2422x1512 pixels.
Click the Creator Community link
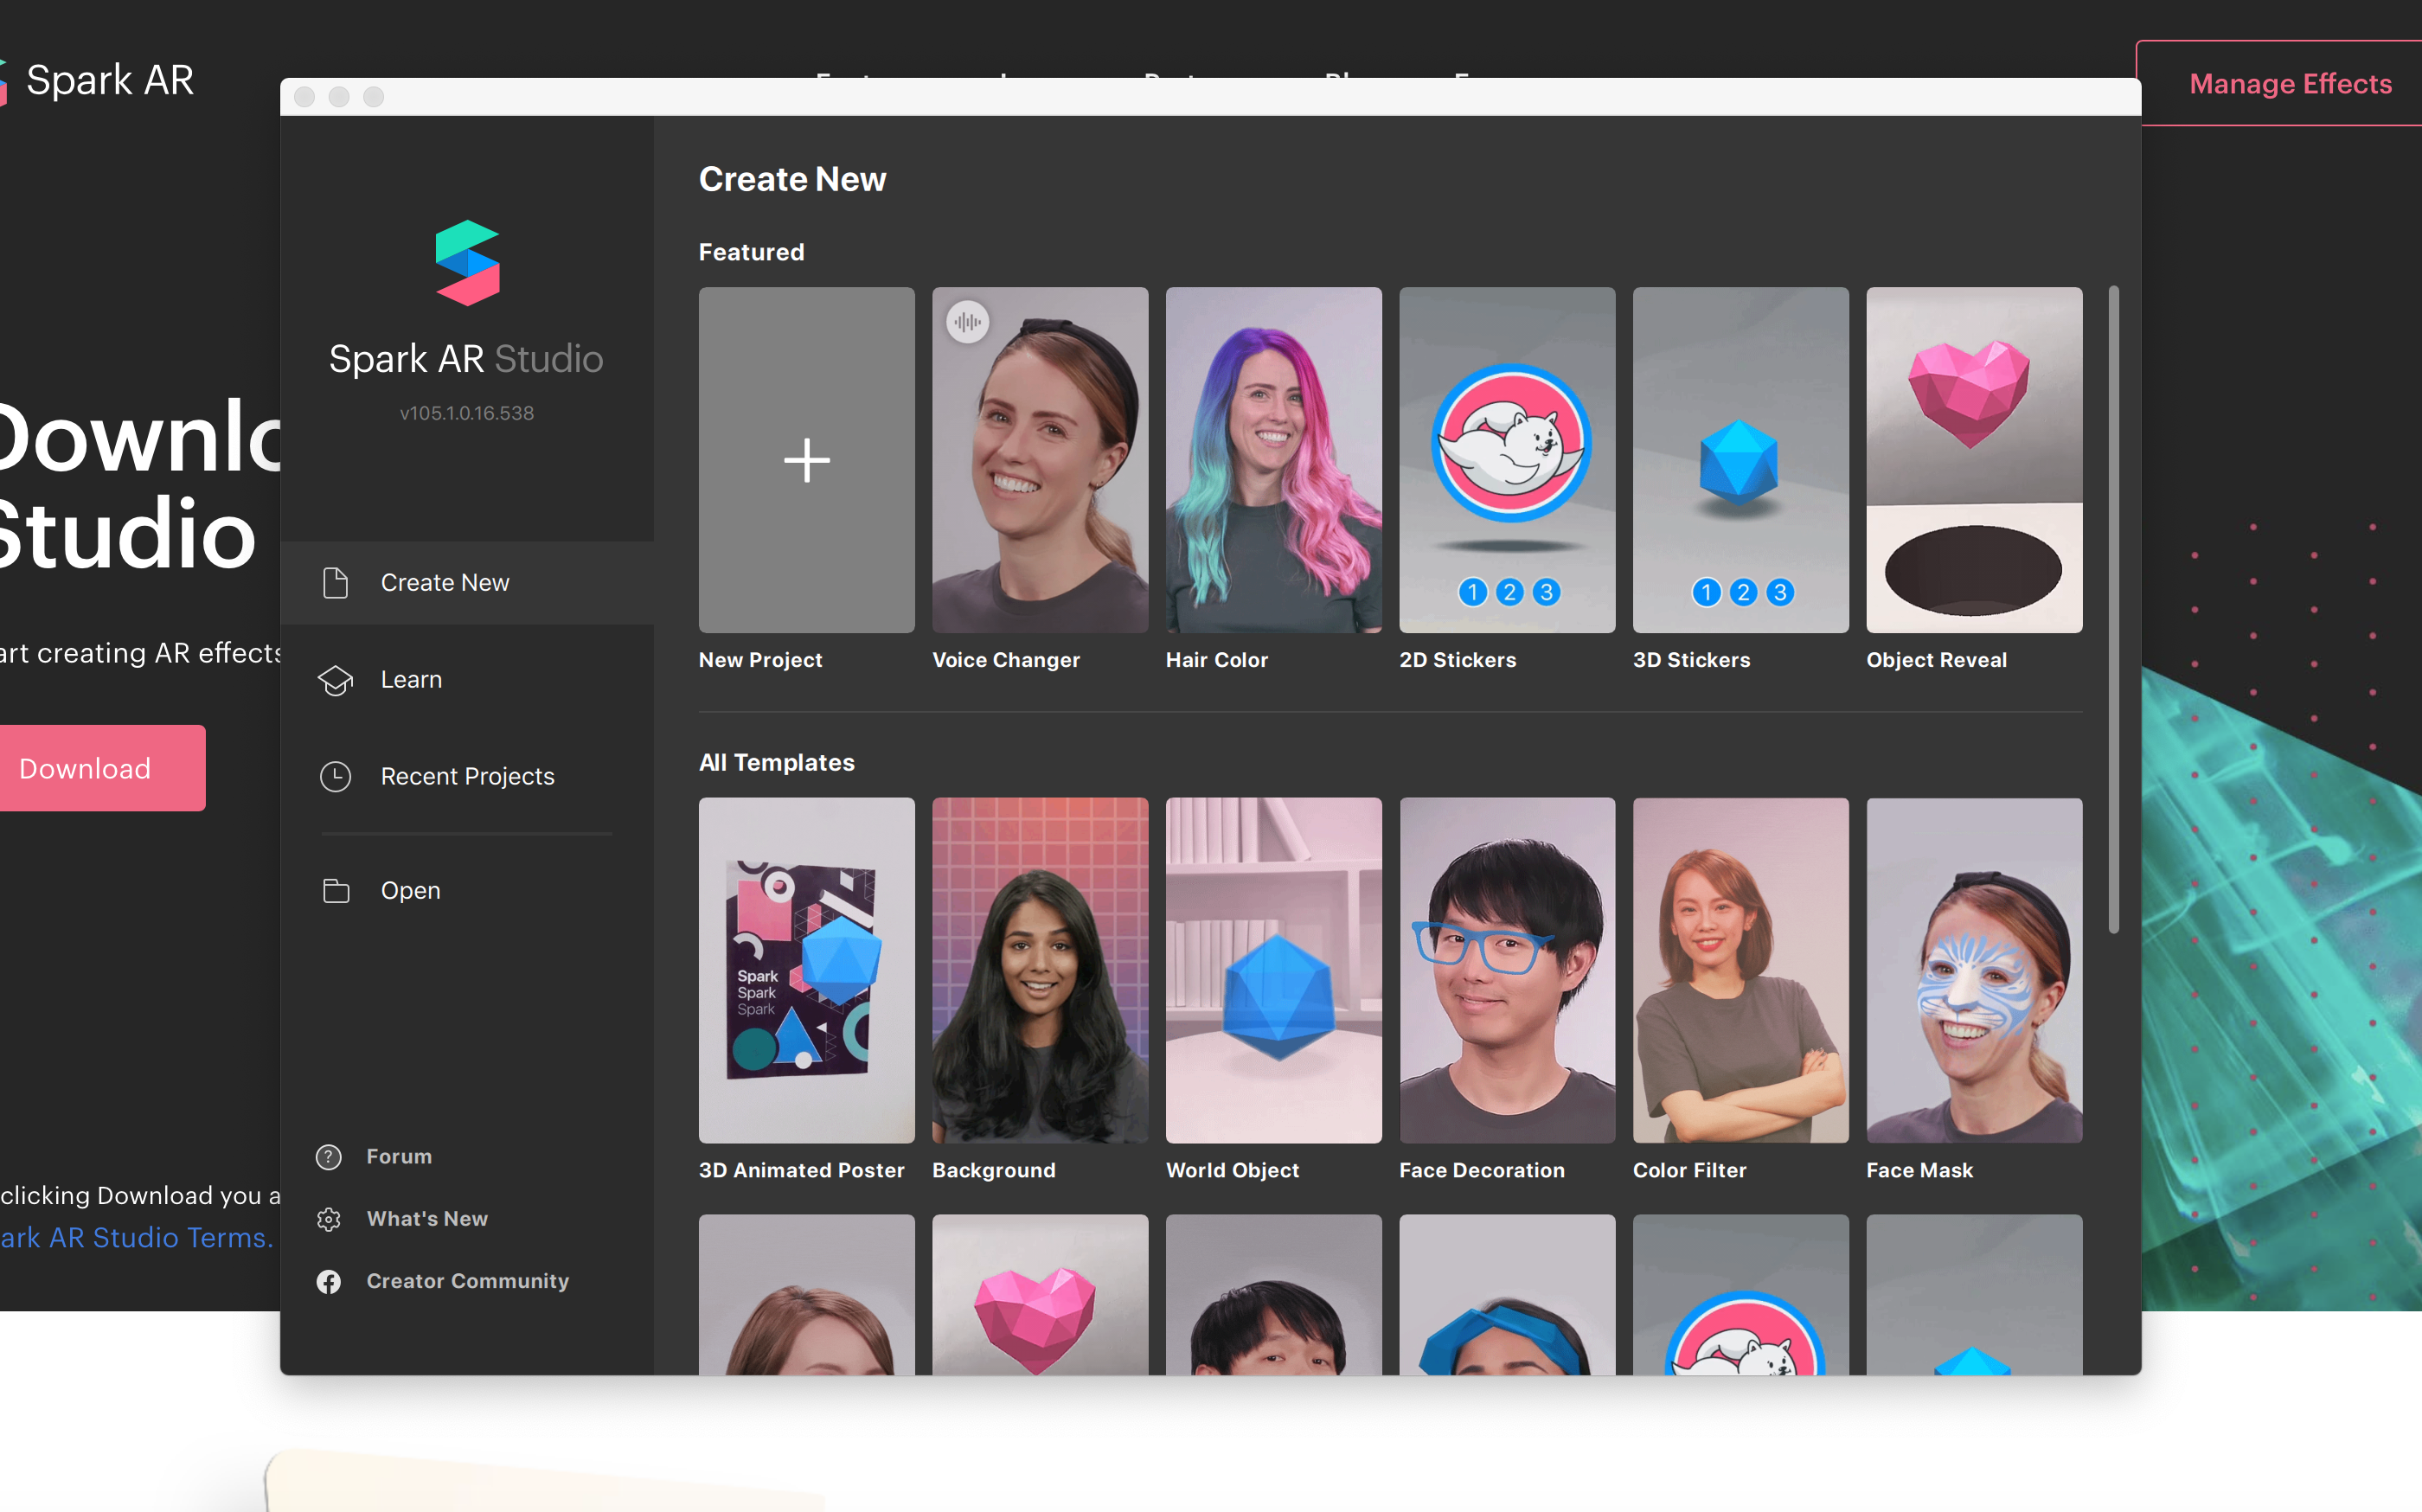pos(466,1280)
